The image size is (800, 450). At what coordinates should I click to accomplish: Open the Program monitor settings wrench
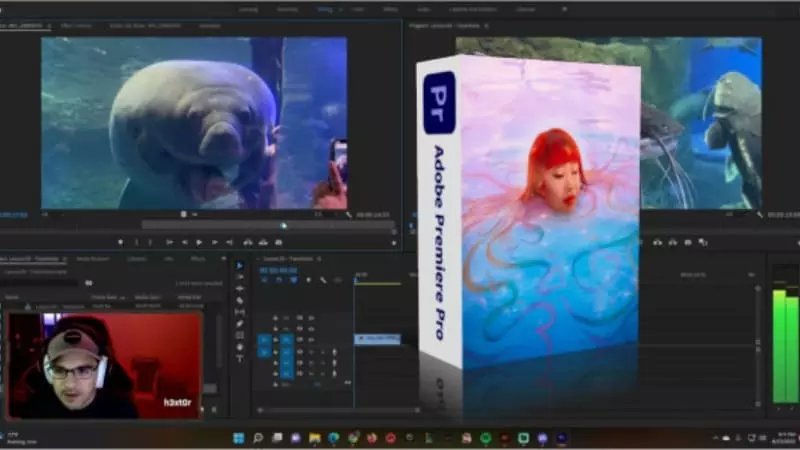click(x=760, y=215)
